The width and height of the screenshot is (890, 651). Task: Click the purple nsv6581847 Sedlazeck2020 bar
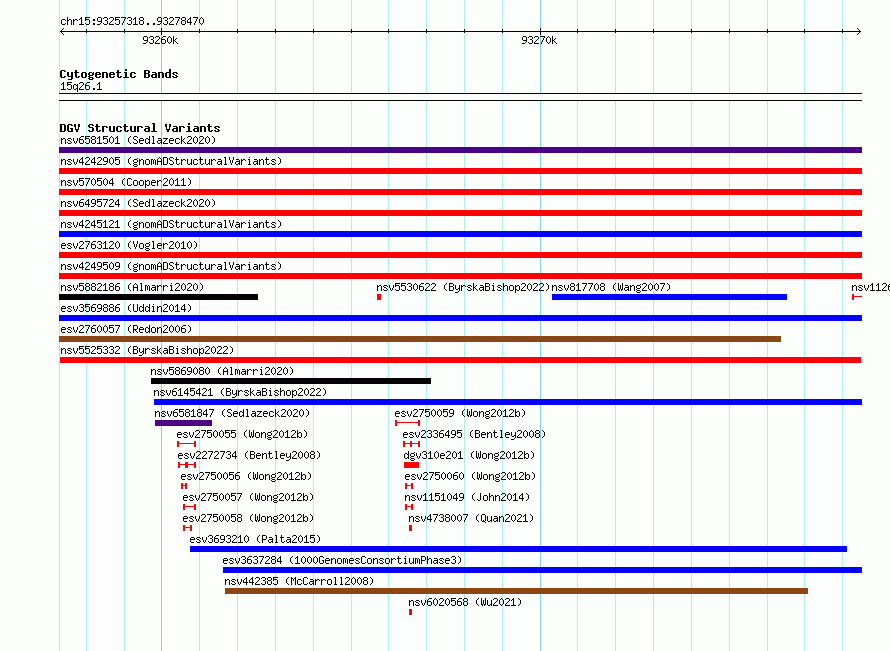(183, 423)
